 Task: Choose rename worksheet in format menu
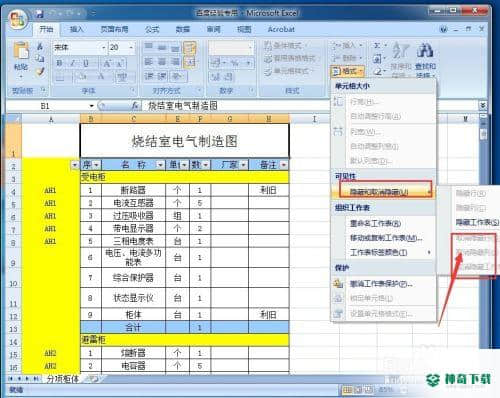pos(375,224)
